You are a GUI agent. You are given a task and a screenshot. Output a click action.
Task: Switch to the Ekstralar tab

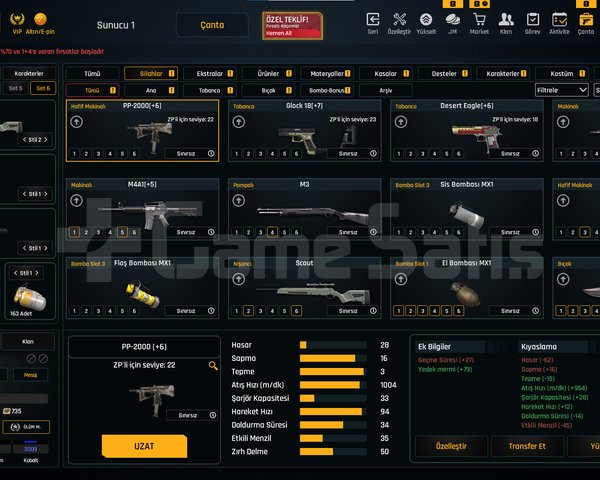coord(210,73)
